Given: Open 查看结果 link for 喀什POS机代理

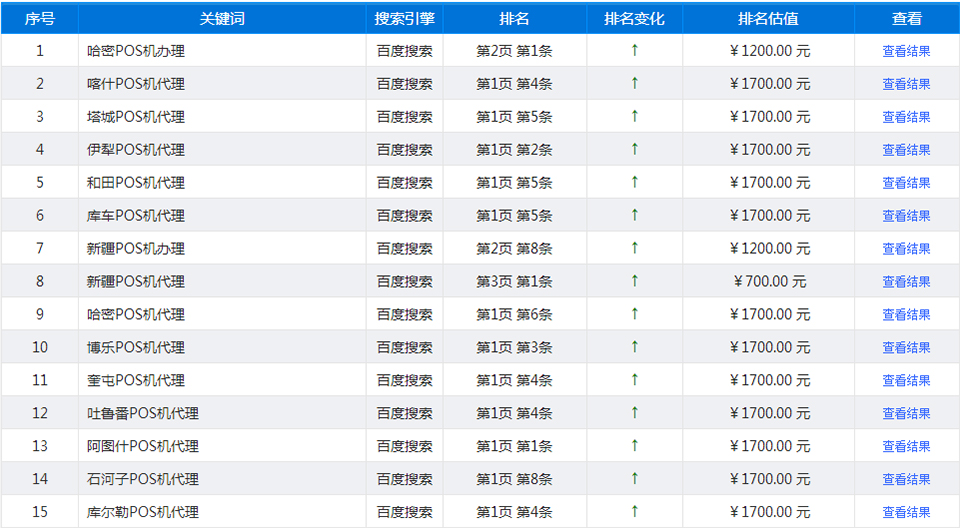Looking at the screenshot, I should (906, 84).
